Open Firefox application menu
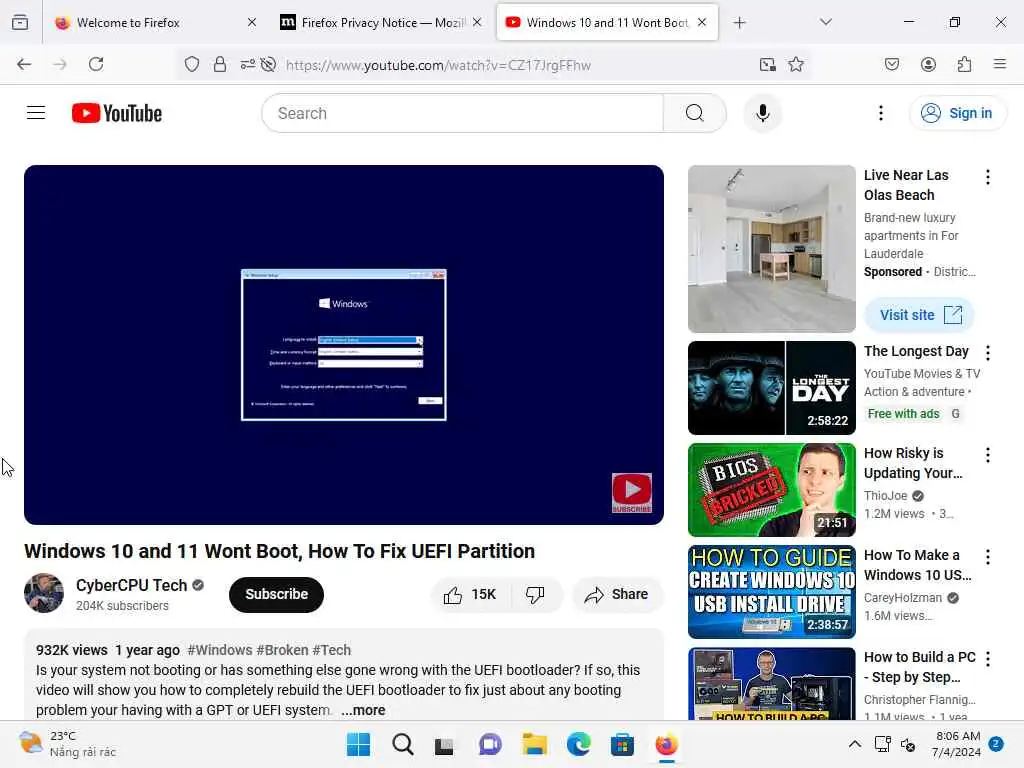 pos(999,64)
